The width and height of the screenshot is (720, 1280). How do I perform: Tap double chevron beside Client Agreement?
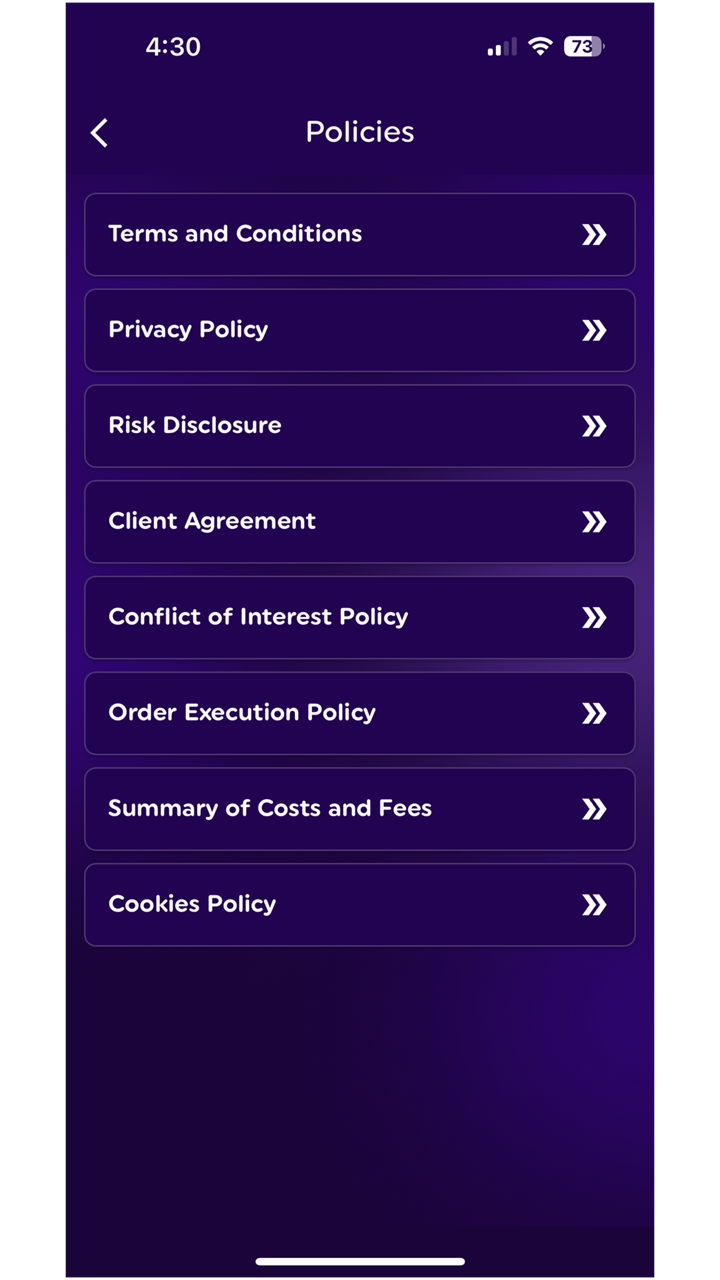pos(594,522)
